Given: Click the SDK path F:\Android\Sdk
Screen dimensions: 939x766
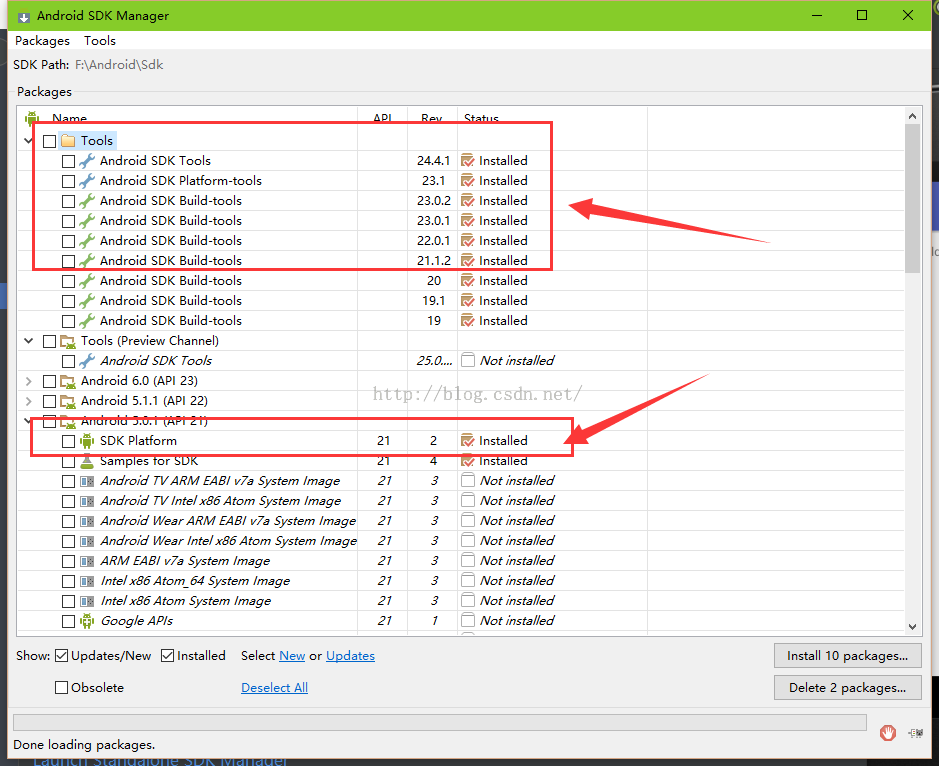Looking at the screenshot, I should 119,65.
